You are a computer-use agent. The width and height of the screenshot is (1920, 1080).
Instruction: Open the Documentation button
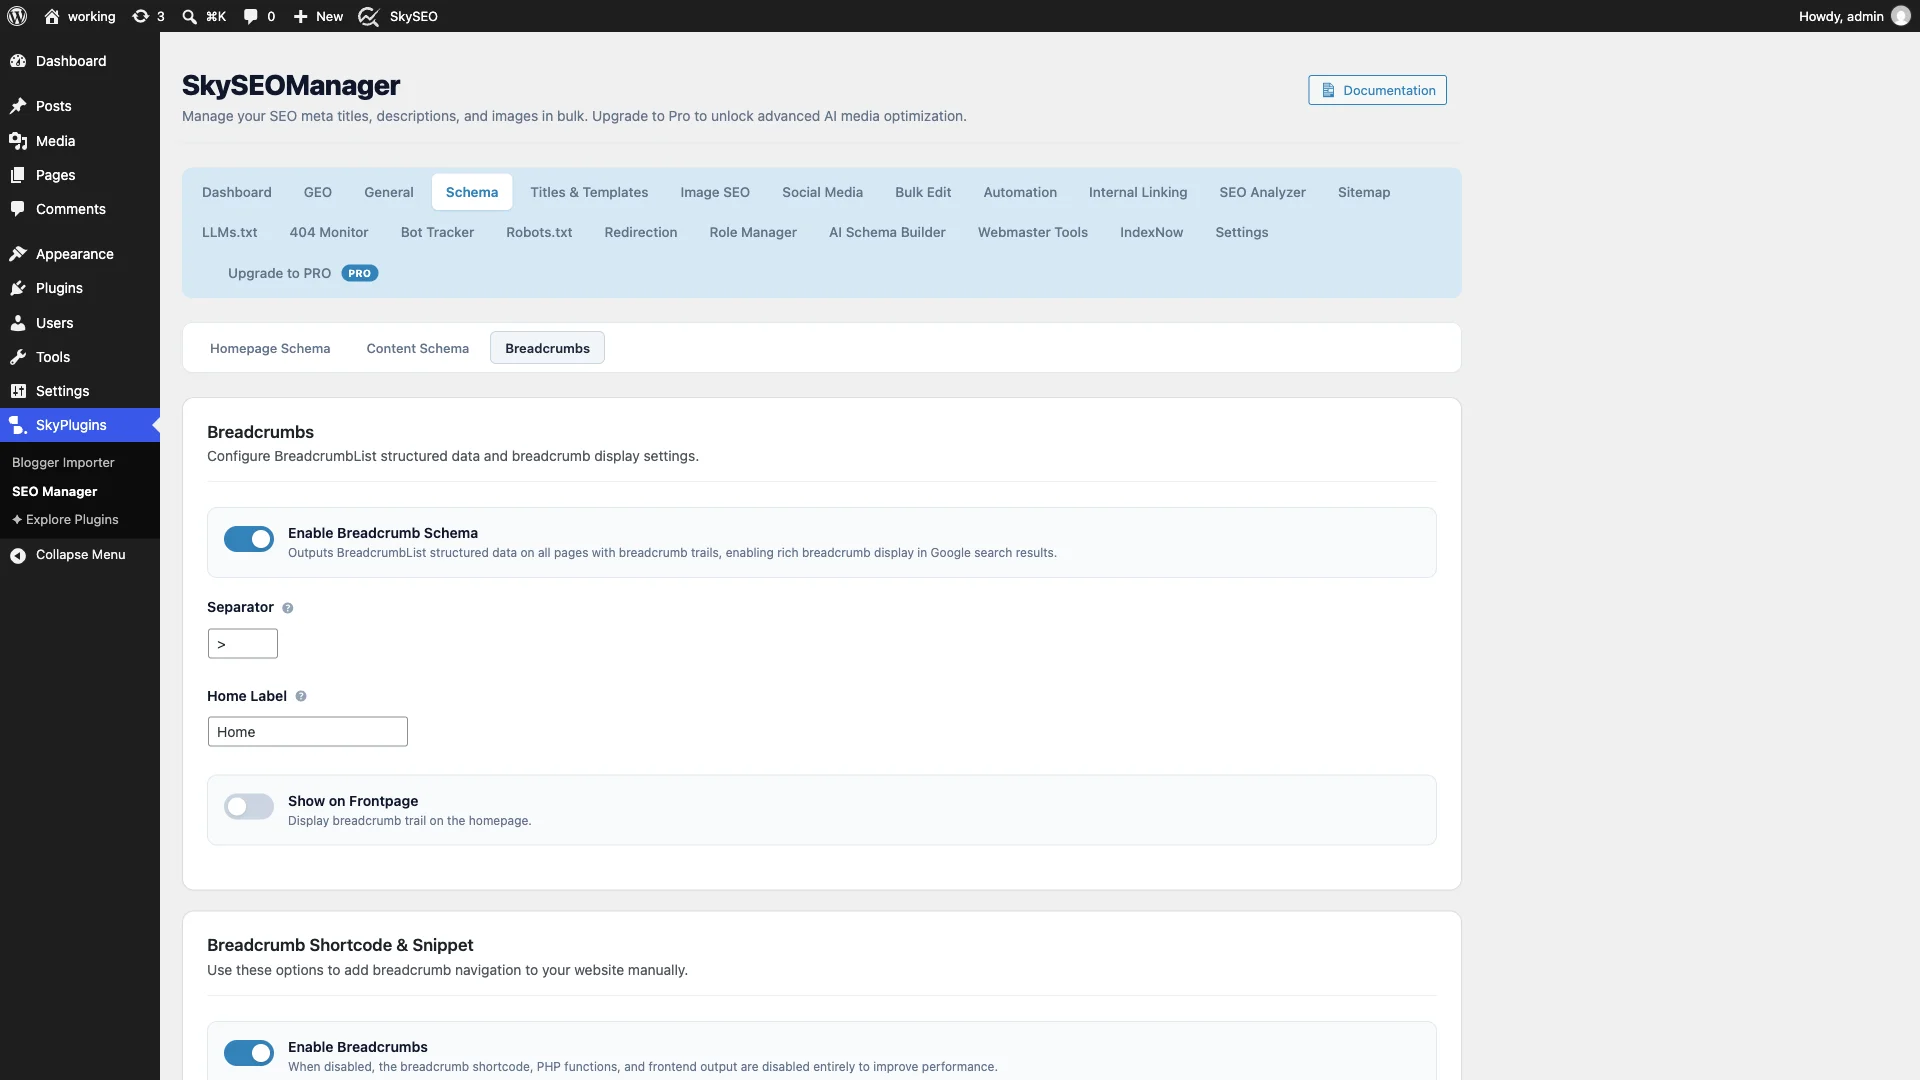point(1377,90)
